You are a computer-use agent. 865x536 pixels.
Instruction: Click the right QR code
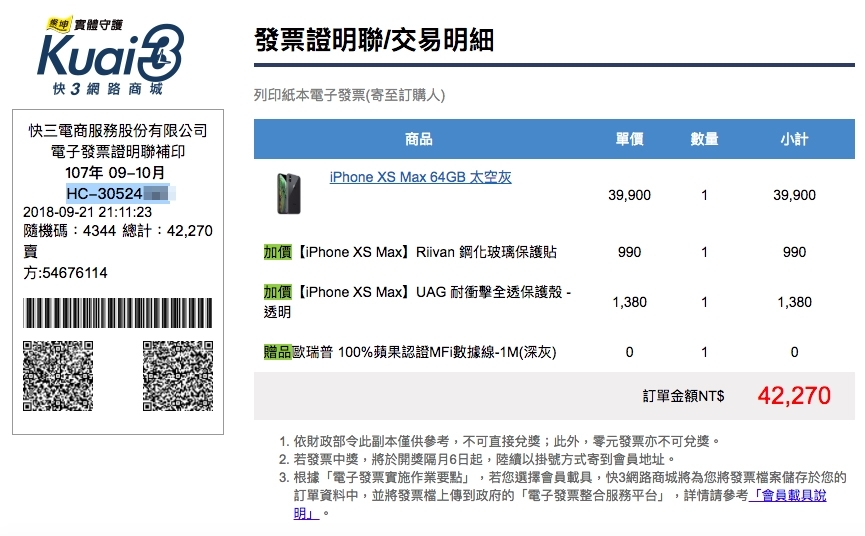(x=178, y=376)
